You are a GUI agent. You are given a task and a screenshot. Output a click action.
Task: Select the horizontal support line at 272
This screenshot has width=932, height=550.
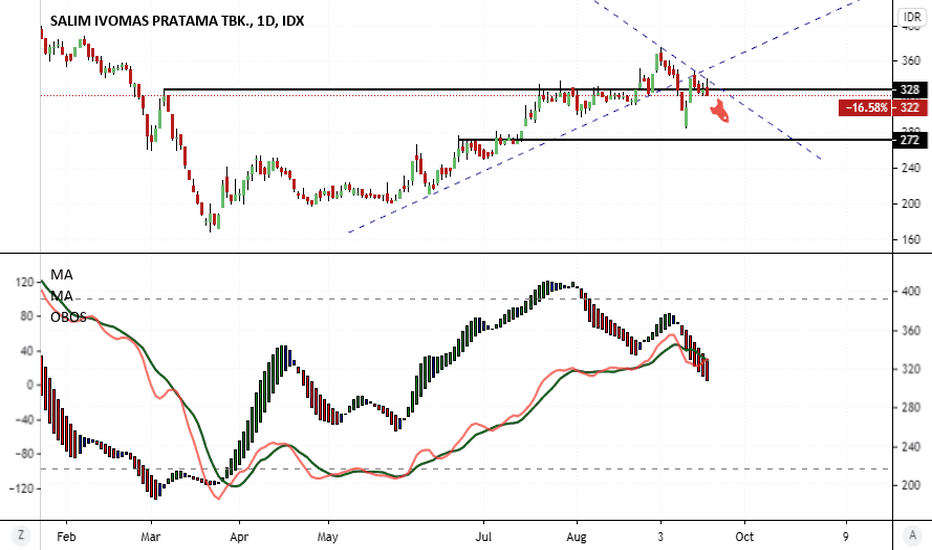point(675,140)
